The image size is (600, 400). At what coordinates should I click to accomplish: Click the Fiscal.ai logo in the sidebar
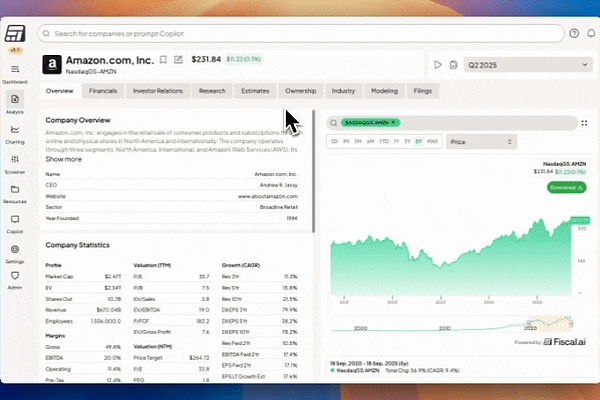(15, 34)
